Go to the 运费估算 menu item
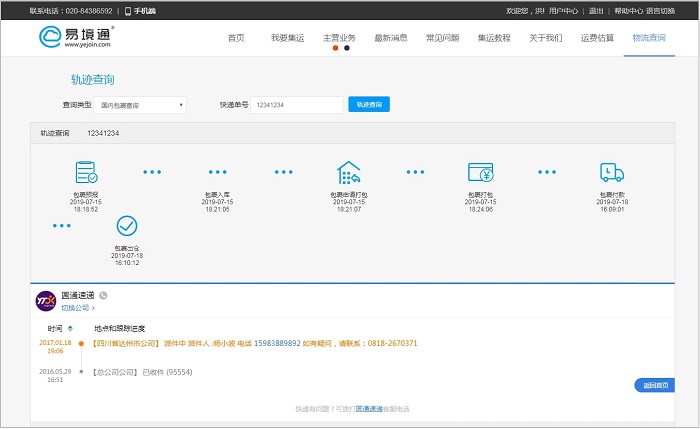The image size is (700, 429). (597, 37)
